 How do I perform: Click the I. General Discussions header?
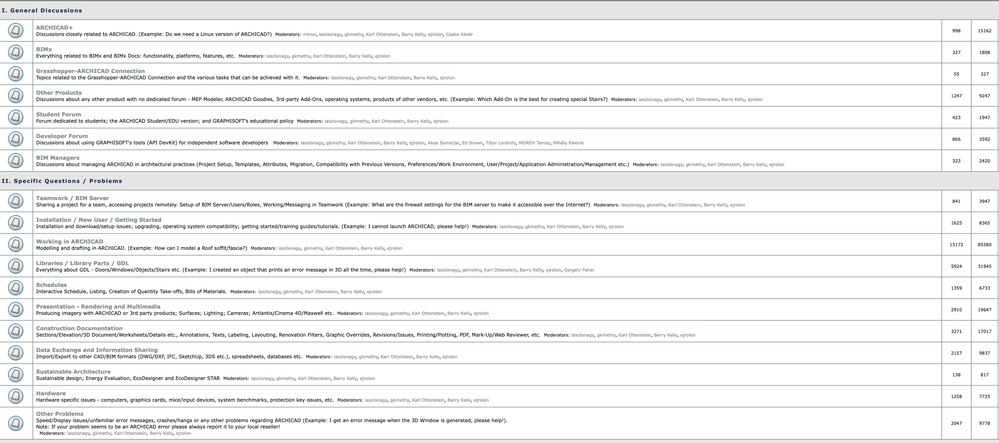pos(41,11)
